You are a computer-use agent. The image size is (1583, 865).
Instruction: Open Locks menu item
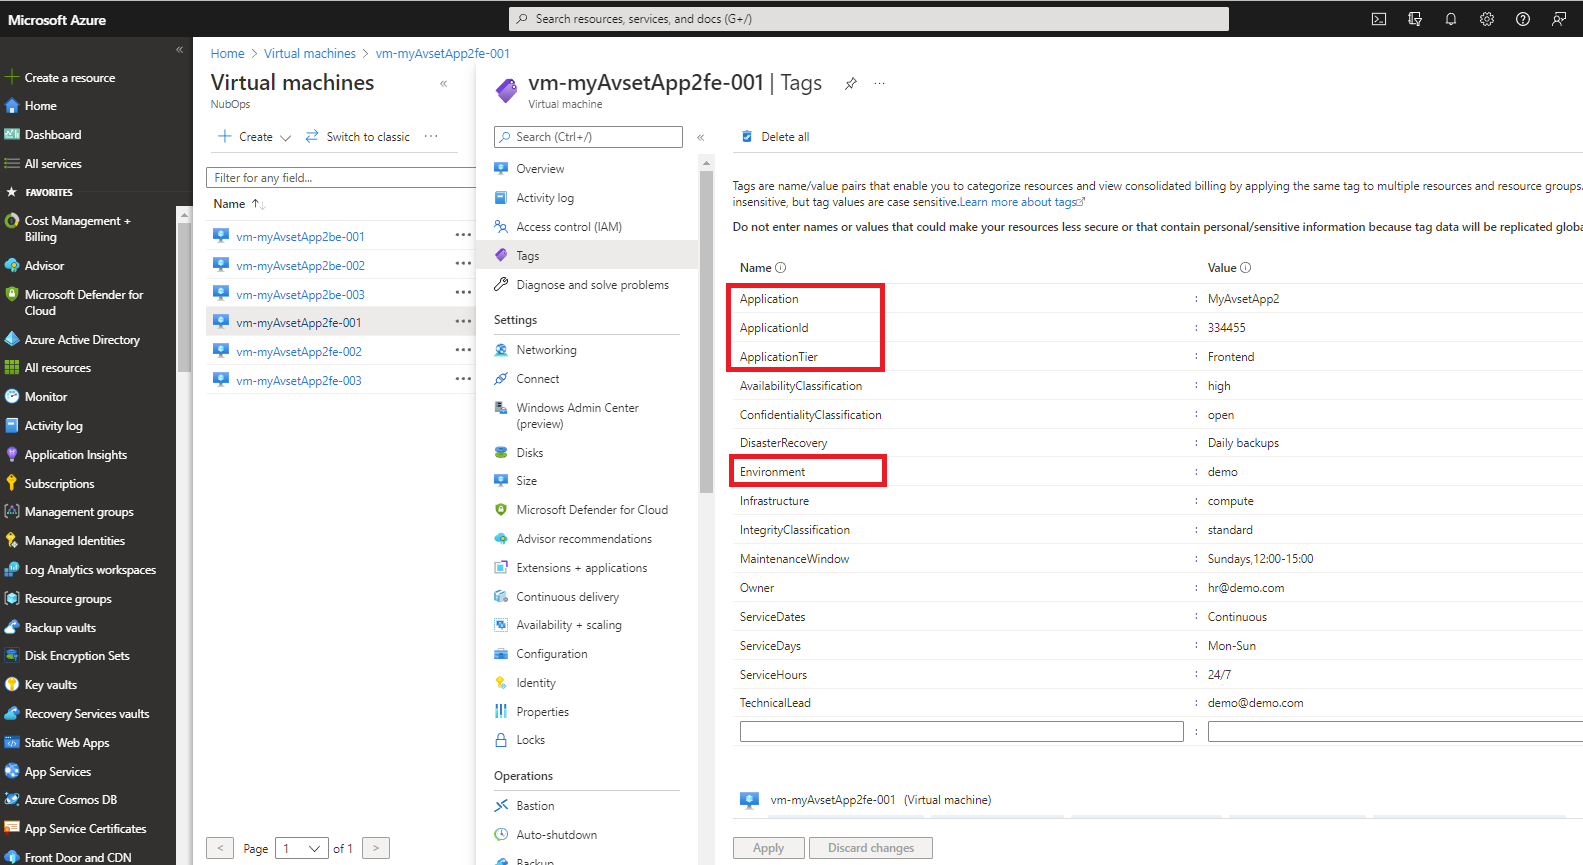coord(531,740)
